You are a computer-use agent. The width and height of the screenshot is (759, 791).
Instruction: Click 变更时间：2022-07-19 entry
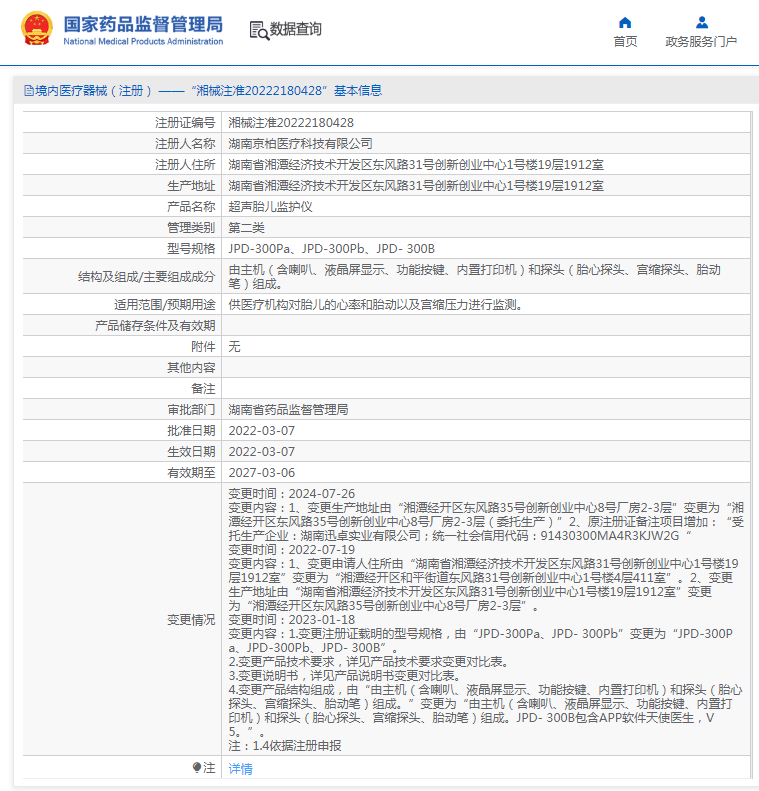291,550
